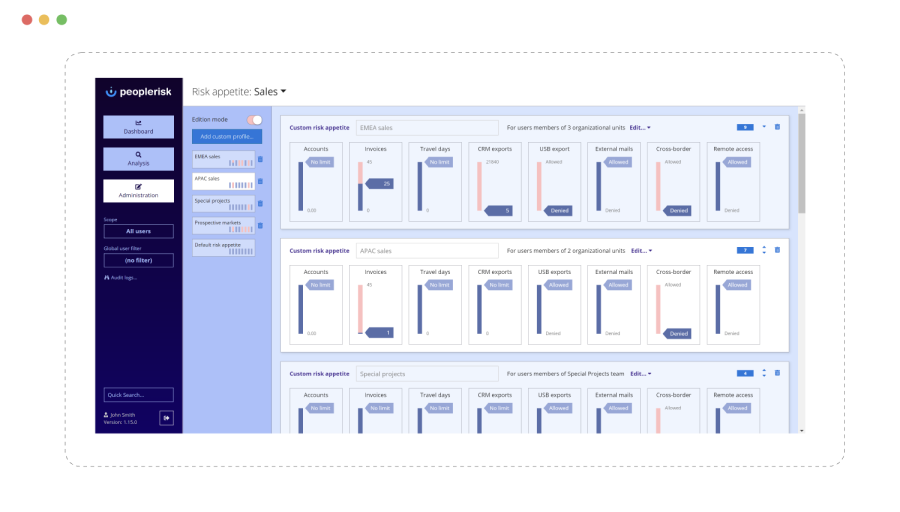The height and width of the screenshot is (512, 900).
Task: Move EMEA sales profile down in priority
Action: tap(764, 127)
